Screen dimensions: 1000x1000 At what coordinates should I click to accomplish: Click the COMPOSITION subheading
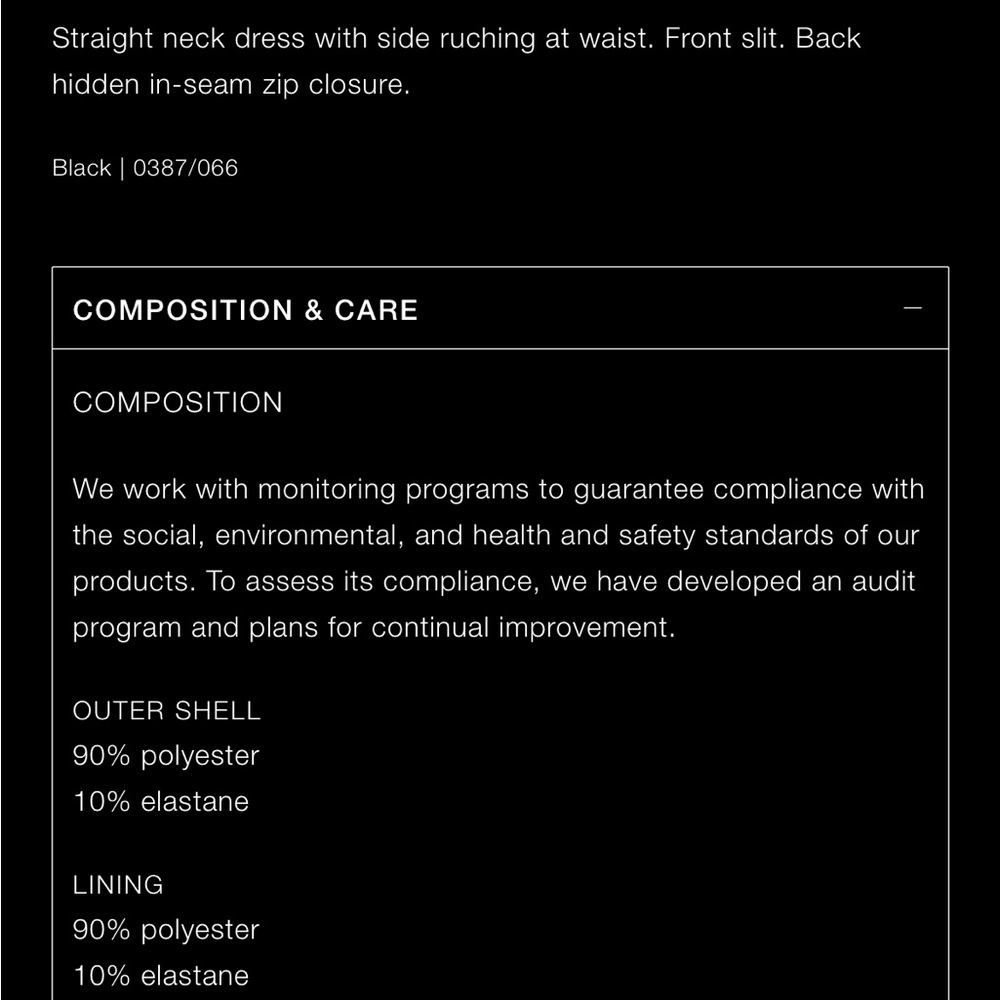[178, 403]
